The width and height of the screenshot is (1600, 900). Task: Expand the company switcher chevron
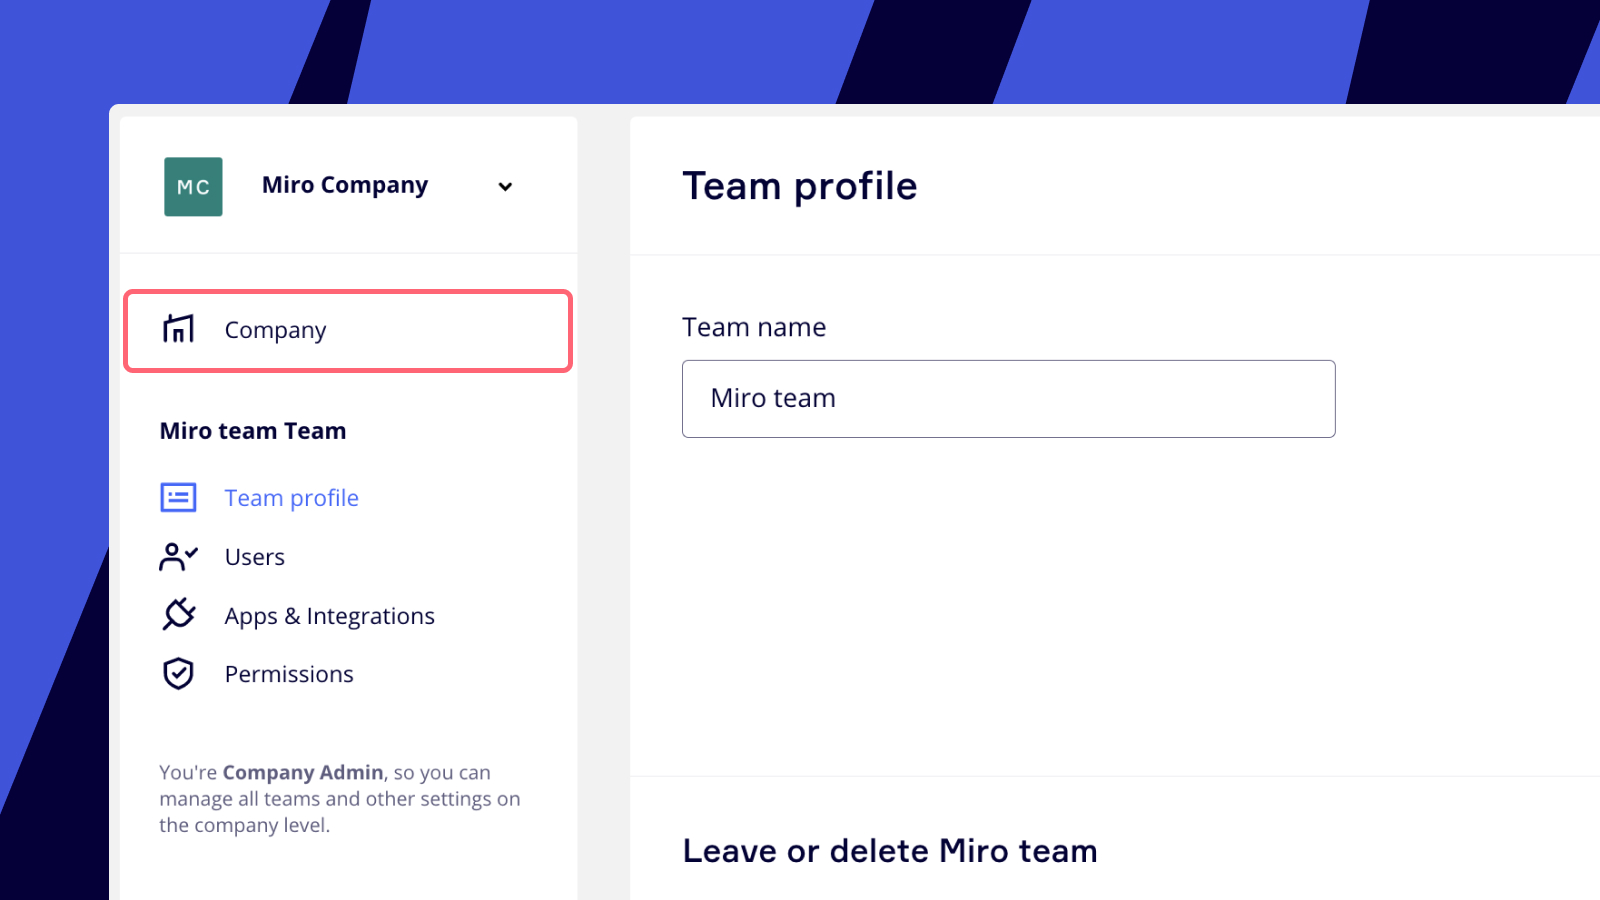pyautogui.click(x=505, y=187)
